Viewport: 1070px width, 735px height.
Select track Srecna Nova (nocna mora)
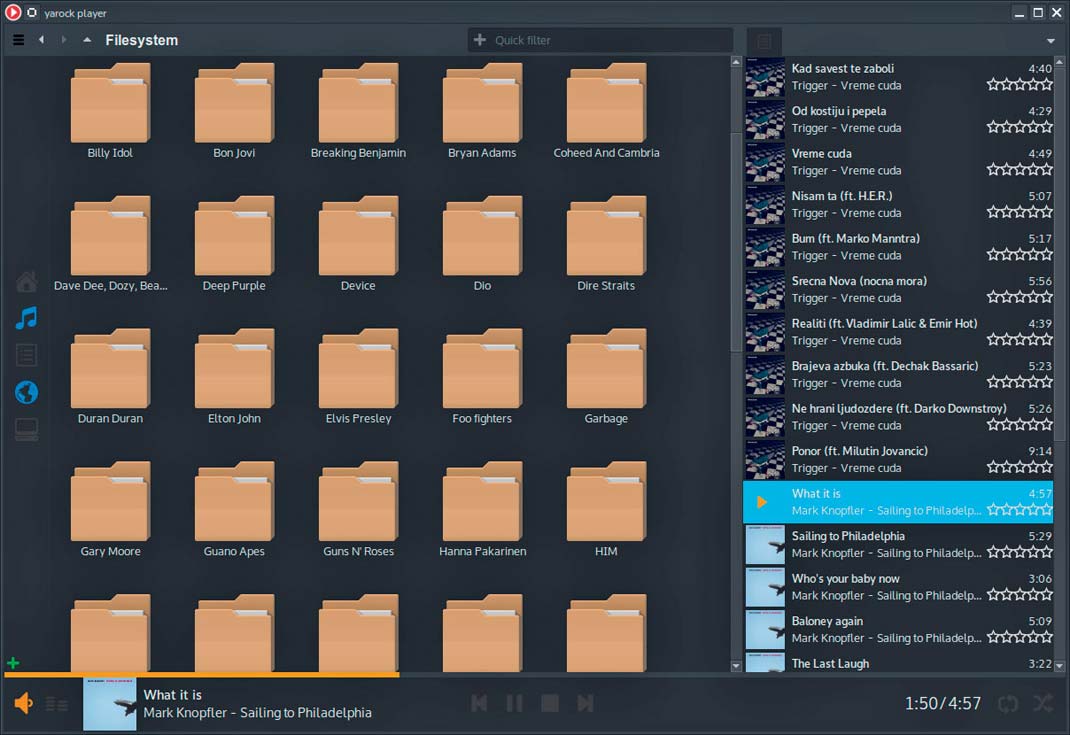pos(898,289)
